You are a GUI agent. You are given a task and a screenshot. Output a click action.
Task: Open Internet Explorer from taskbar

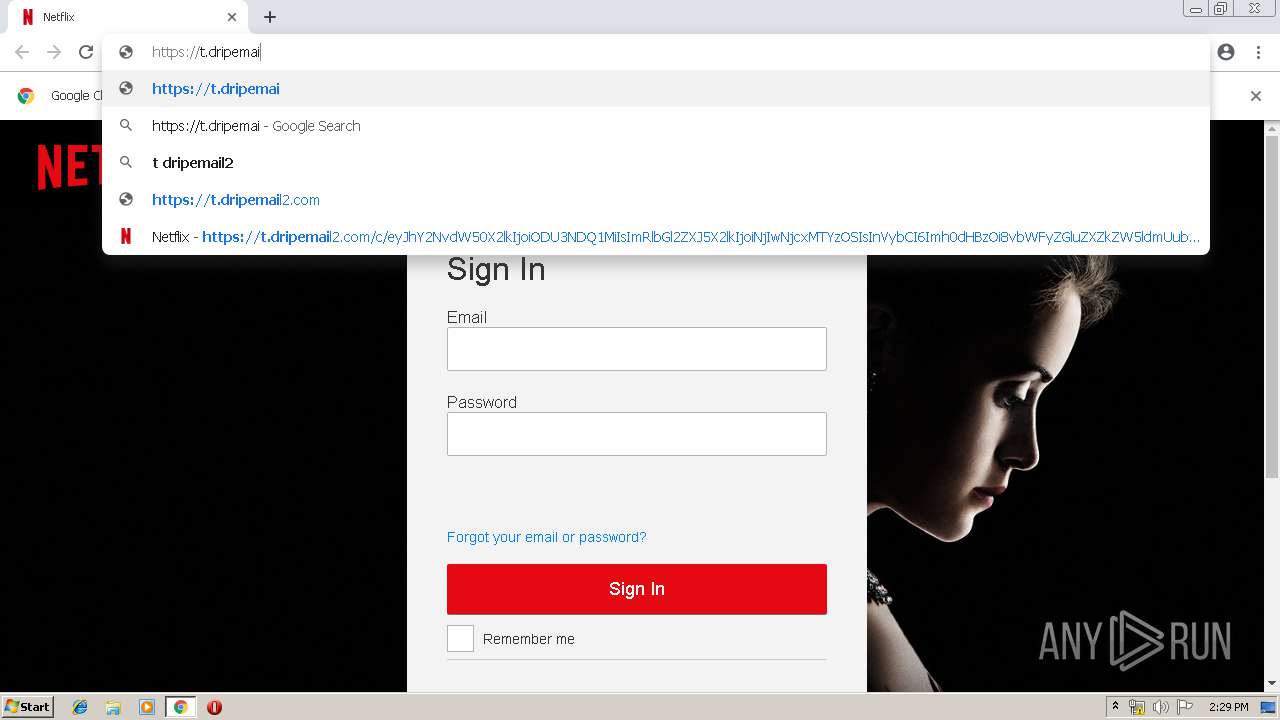pyautogui.click(x=80, y=707)
